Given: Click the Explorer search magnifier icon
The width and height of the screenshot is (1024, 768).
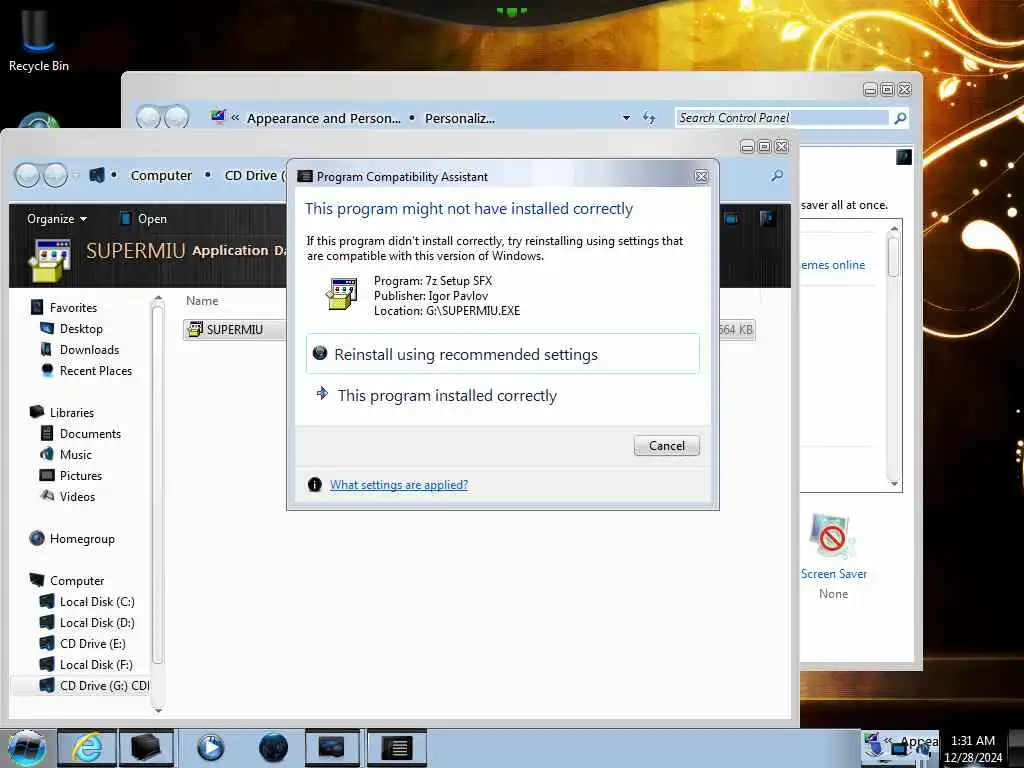Looking at the screenshot, I should [x=776, y=176].
